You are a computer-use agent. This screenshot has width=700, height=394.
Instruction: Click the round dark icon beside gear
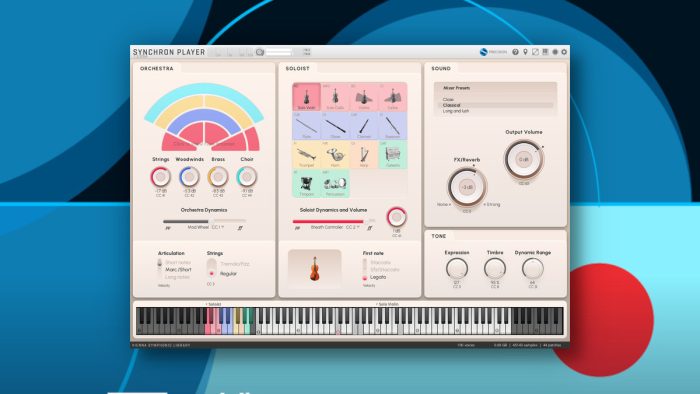coord(555,52)
